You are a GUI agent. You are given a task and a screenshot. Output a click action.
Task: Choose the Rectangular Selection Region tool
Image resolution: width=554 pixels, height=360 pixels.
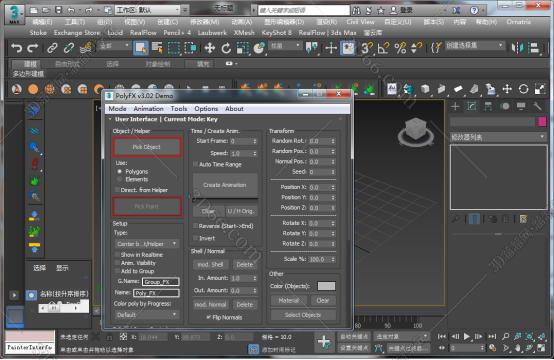[x=174, y=48]
